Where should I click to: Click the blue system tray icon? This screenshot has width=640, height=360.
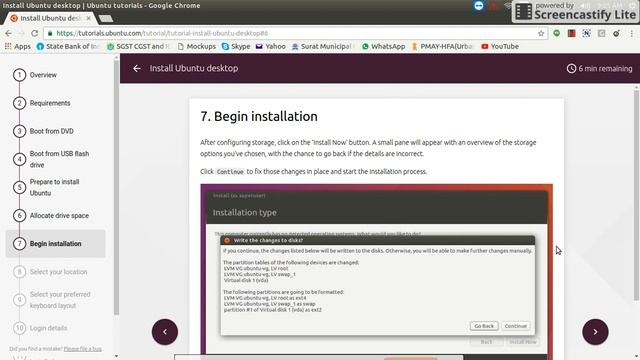point(478,6)
